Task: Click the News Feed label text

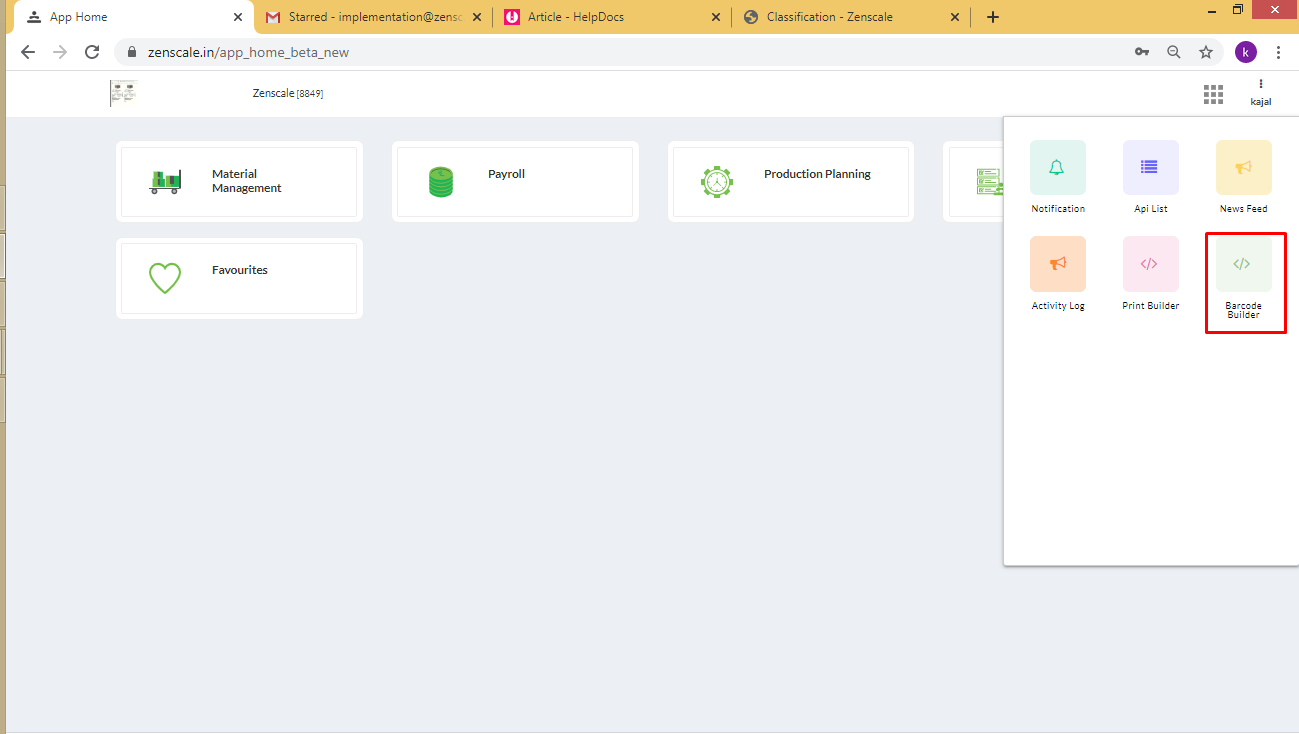Action: [x=1243, y=209]
